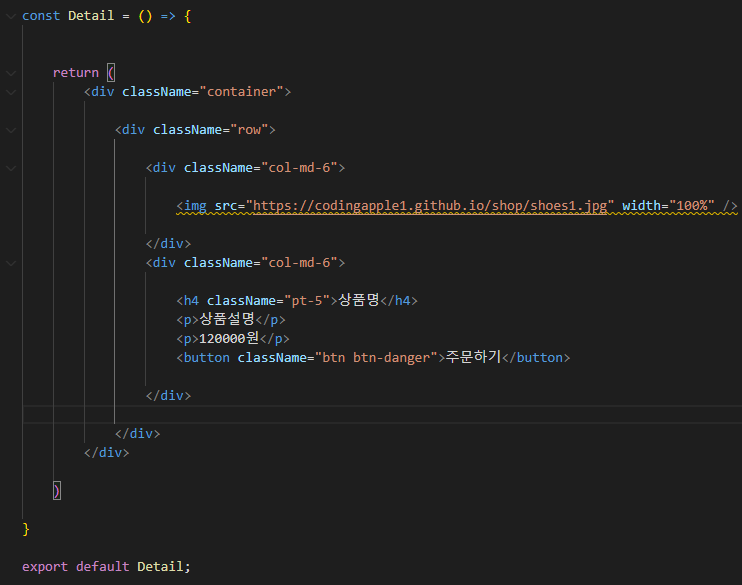Place cursor on 'Detail' function name declaration
742x585 pixels.
coord(91,16)
